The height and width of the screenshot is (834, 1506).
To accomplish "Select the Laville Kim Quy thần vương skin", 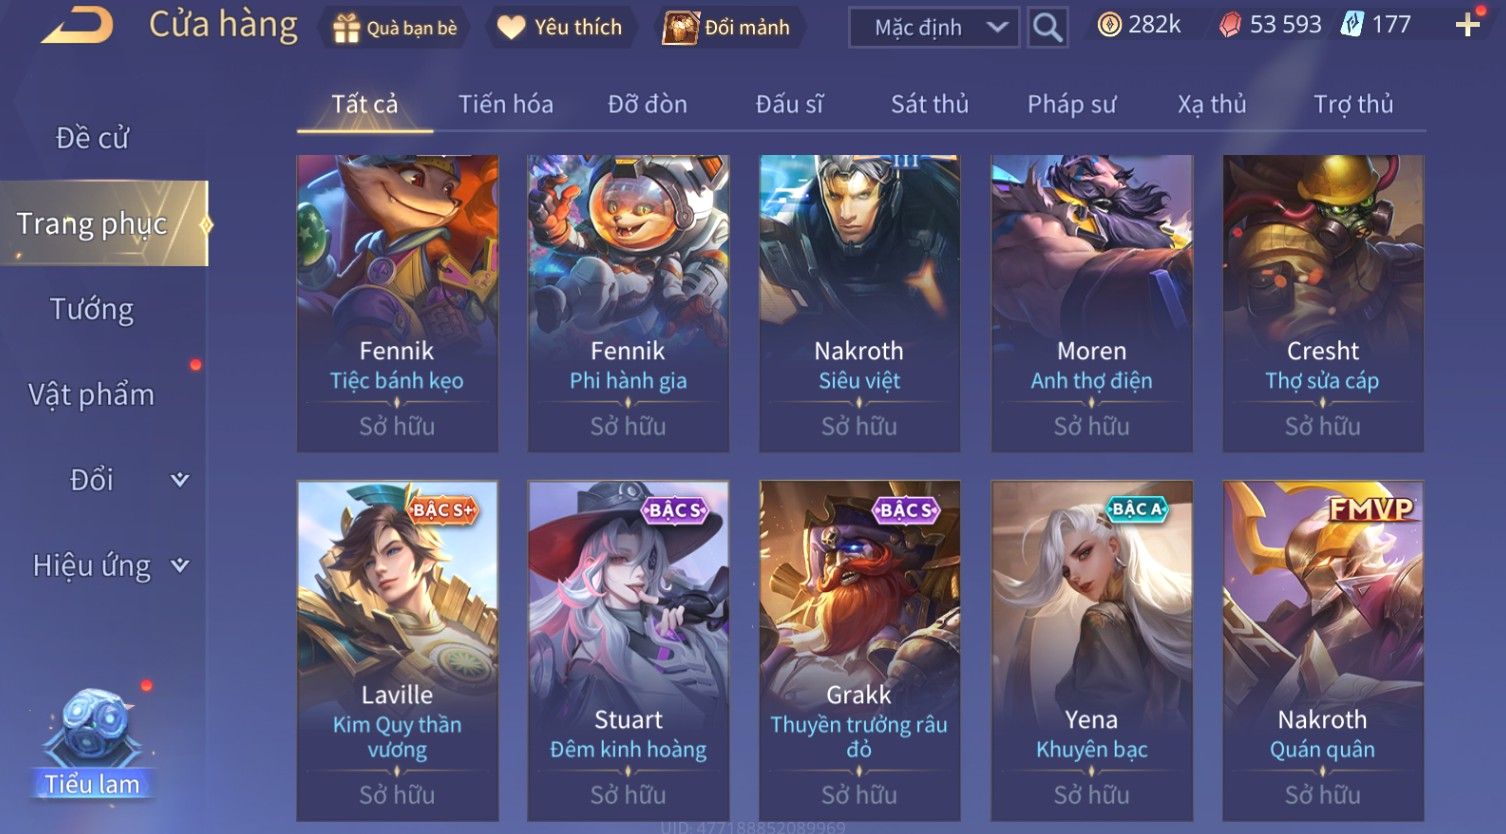I will tap(397, 651).
